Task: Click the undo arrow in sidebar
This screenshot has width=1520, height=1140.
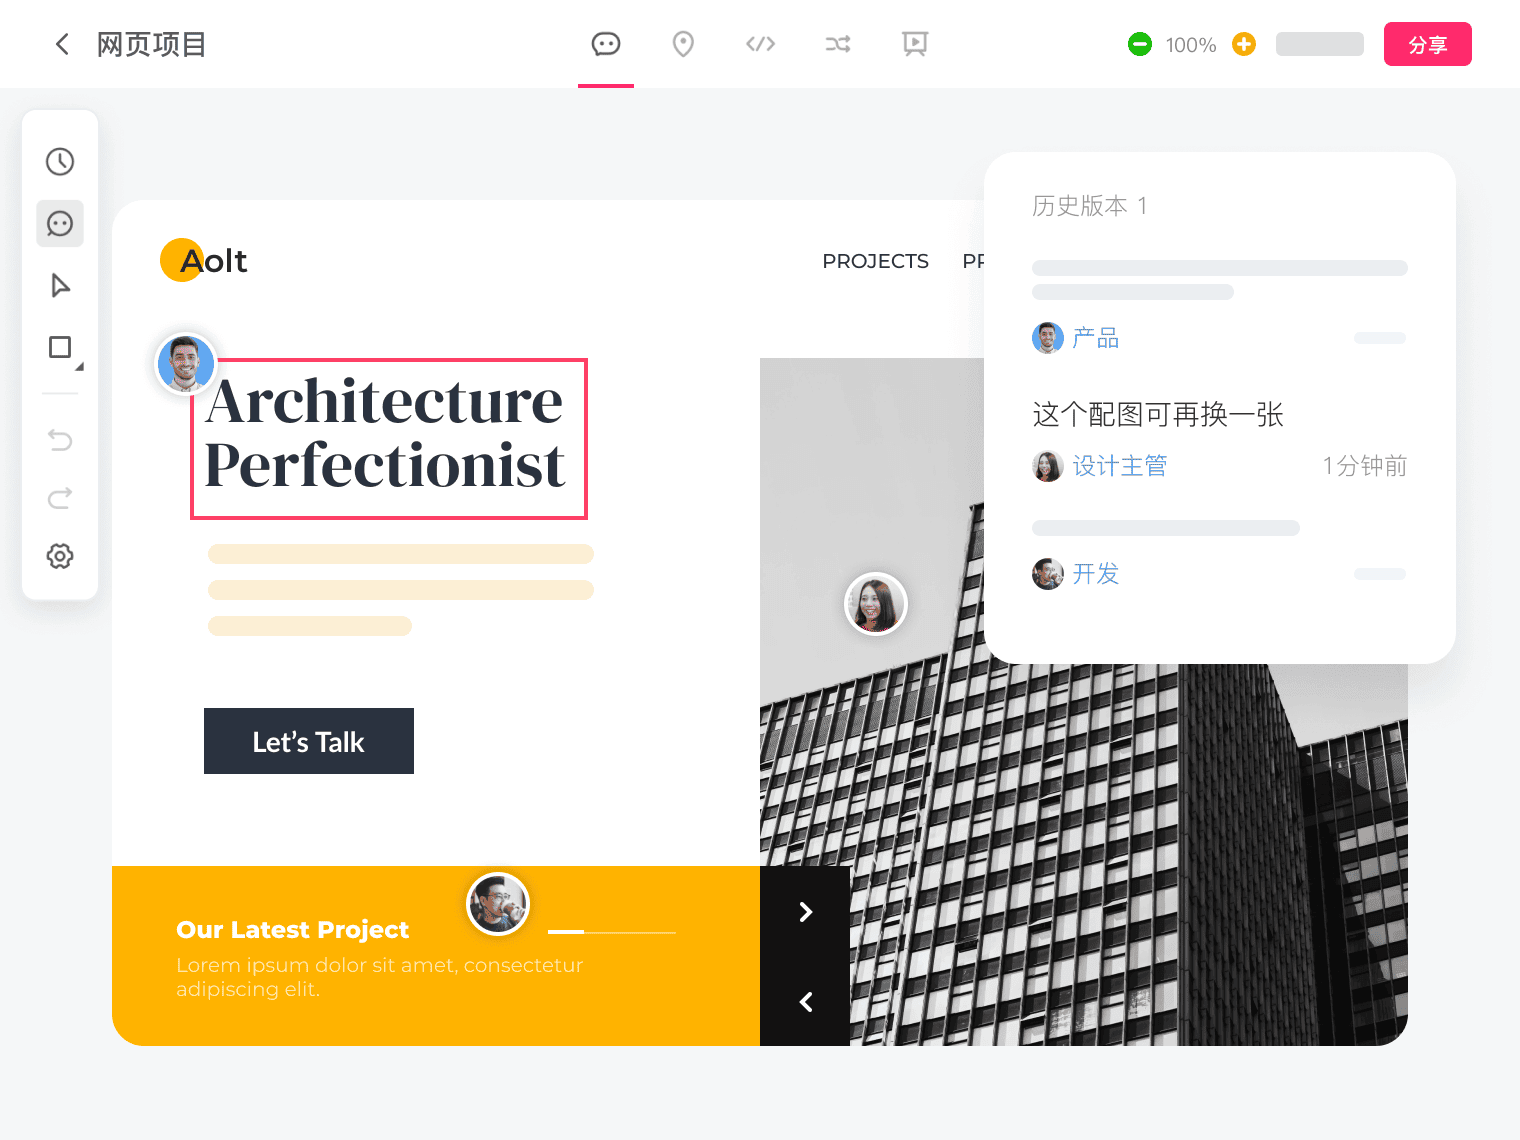Action: pos(60,440)
